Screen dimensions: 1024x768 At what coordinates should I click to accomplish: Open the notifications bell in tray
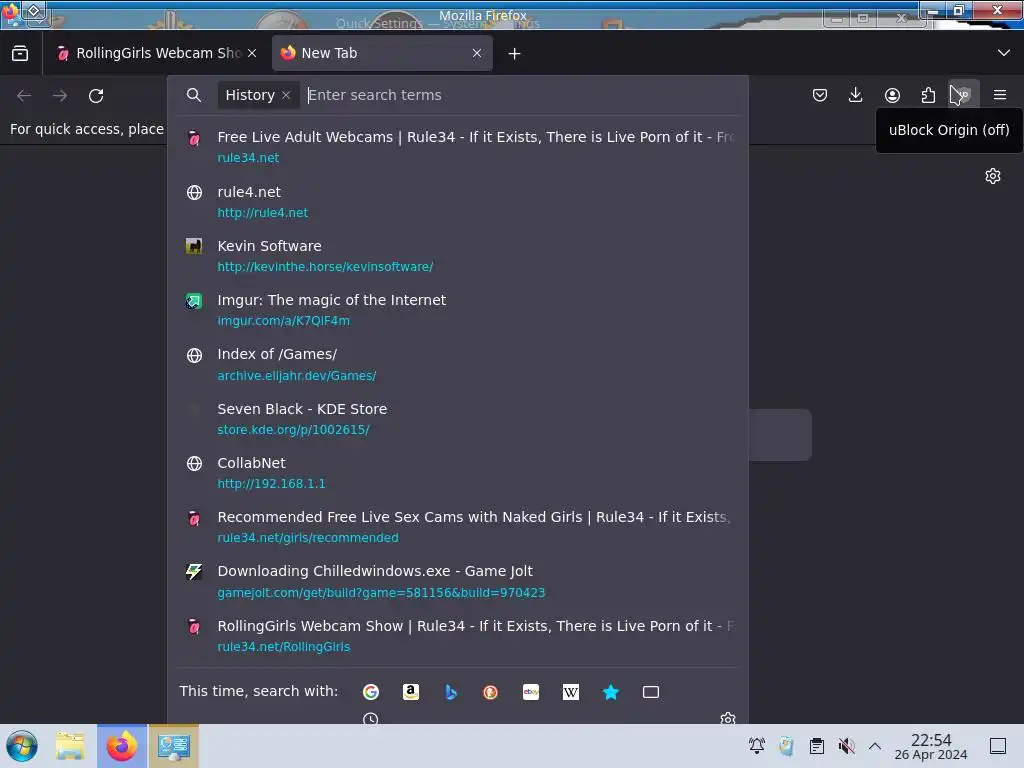click(x=757, y=746)
